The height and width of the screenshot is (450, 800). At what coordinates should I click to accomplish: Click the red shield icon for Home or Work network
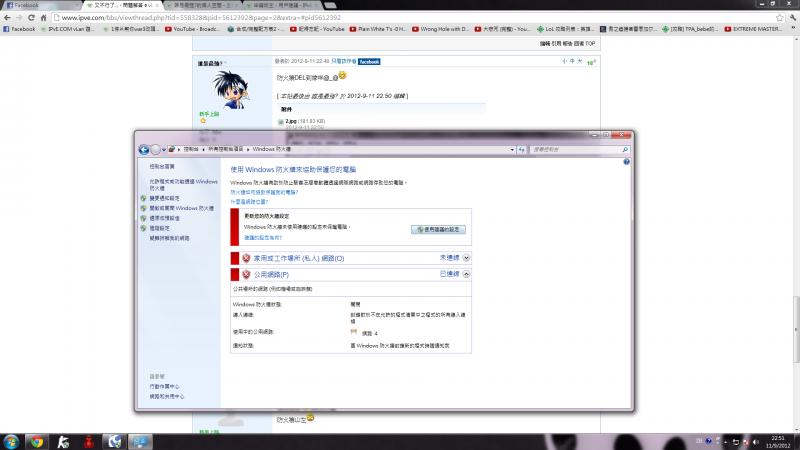[246, 258]
